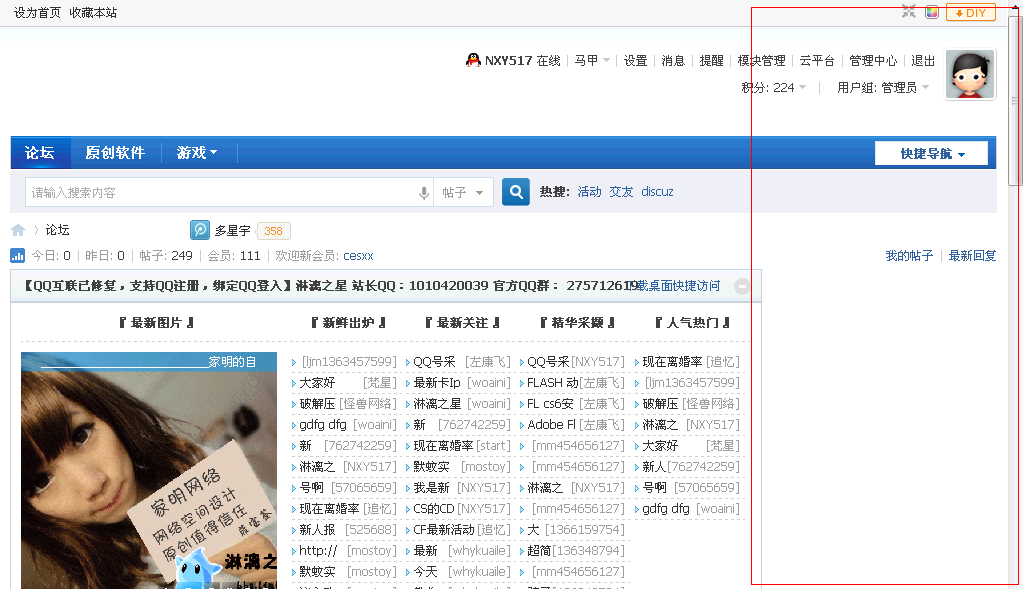Open the 最新图片 slideshow image
This screenshot has width=1023, height=589.
pos(149,470)
